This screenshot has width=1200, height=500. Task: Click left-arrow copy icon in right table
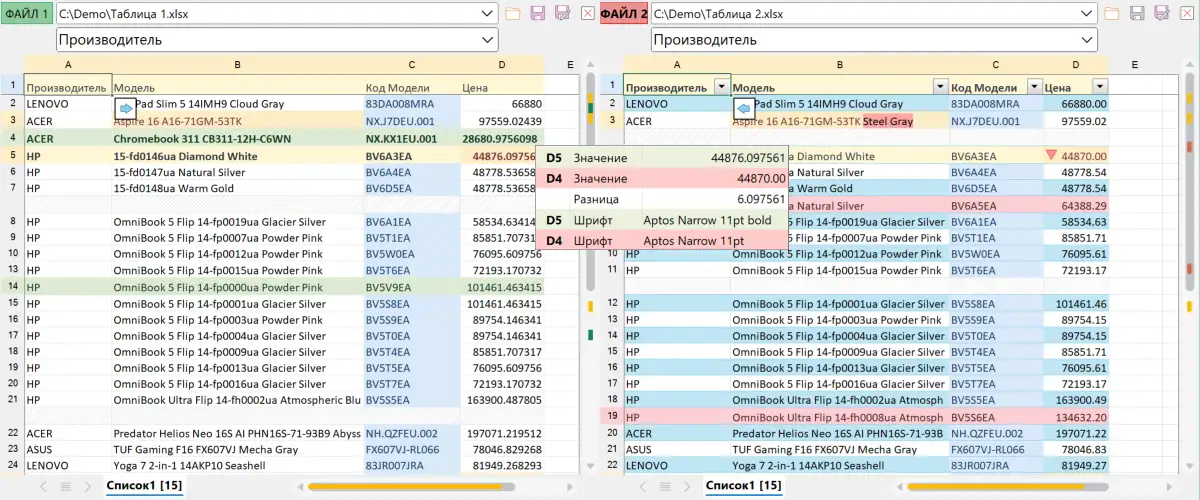click(x=743, y=107)
